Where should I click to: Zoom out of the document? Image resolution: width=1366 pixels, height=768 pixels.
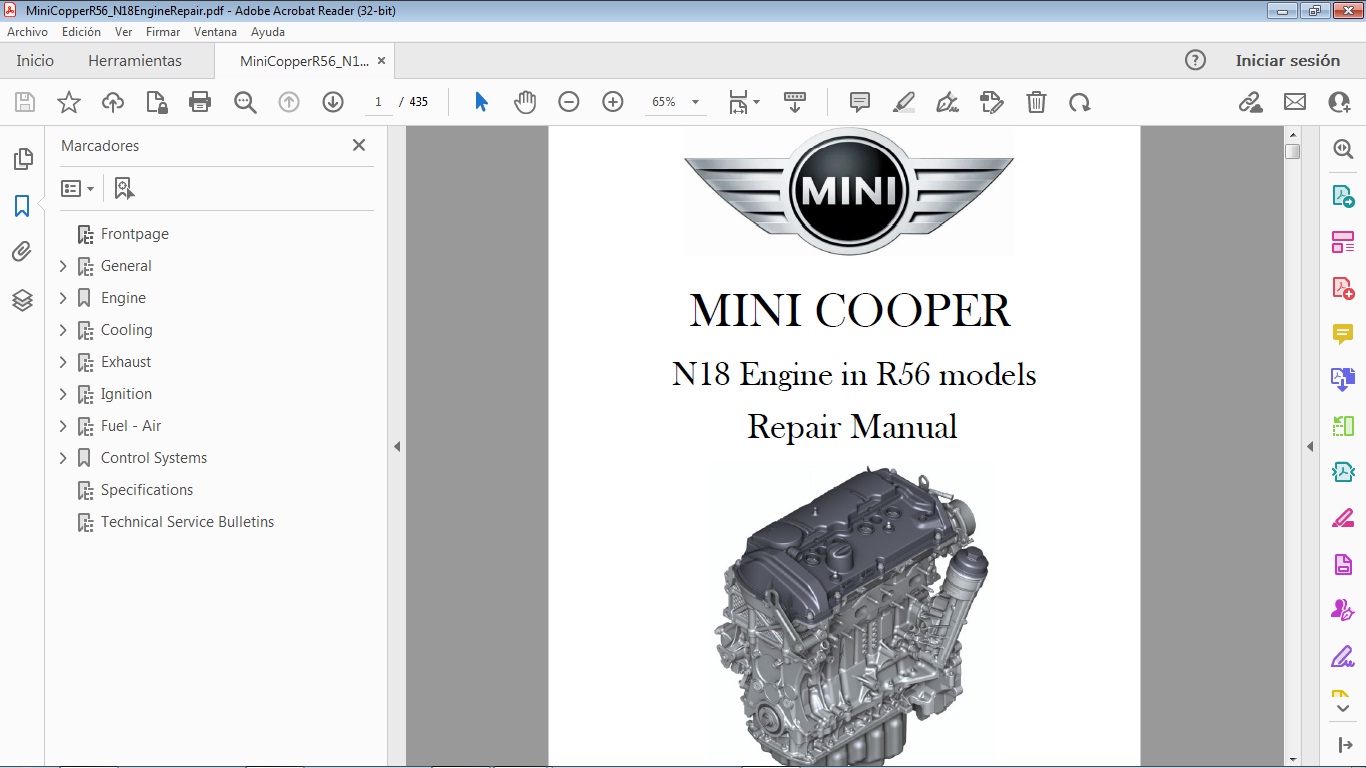[x=568, y=101]
